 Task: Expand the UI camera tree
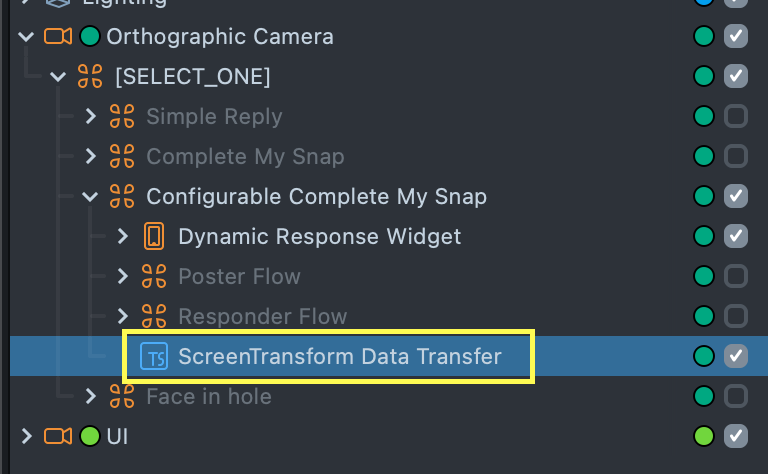pyautogui.click(x=26, y=436)
